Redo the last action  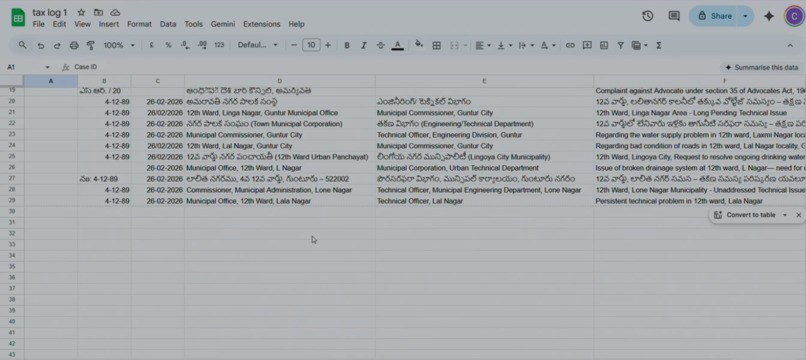[57, 45]
